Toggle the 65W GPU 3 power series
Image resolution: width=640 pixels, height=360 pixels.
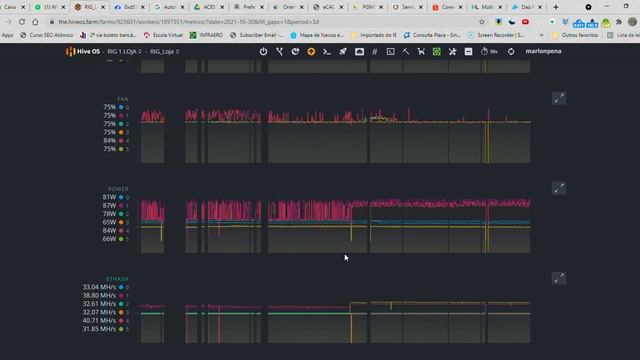pos(116,222)
